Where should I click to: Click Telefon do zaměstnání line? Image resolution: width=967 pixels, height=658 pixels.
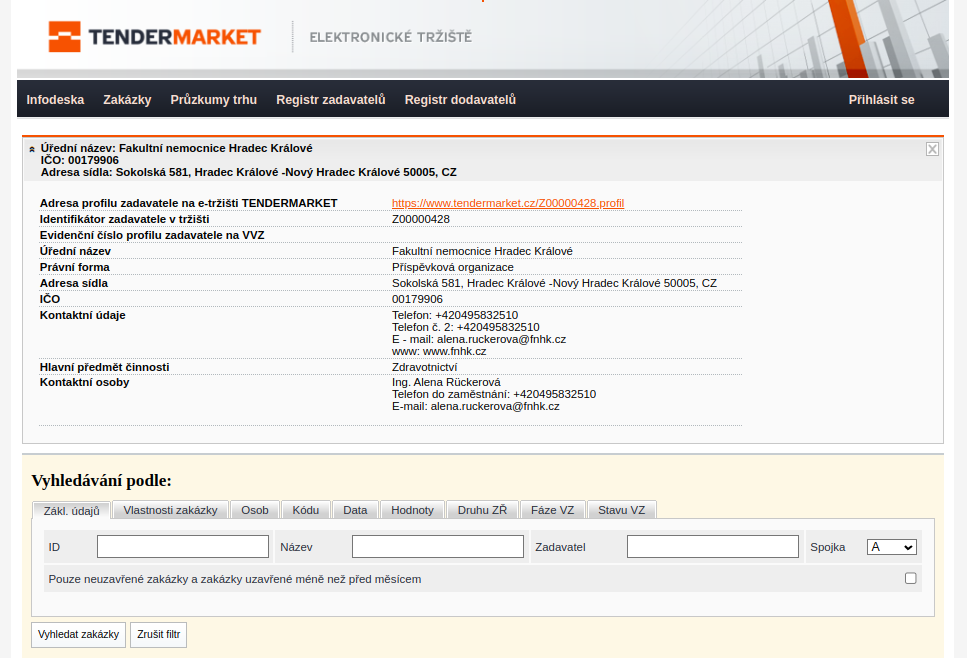[x=494, y=394]
